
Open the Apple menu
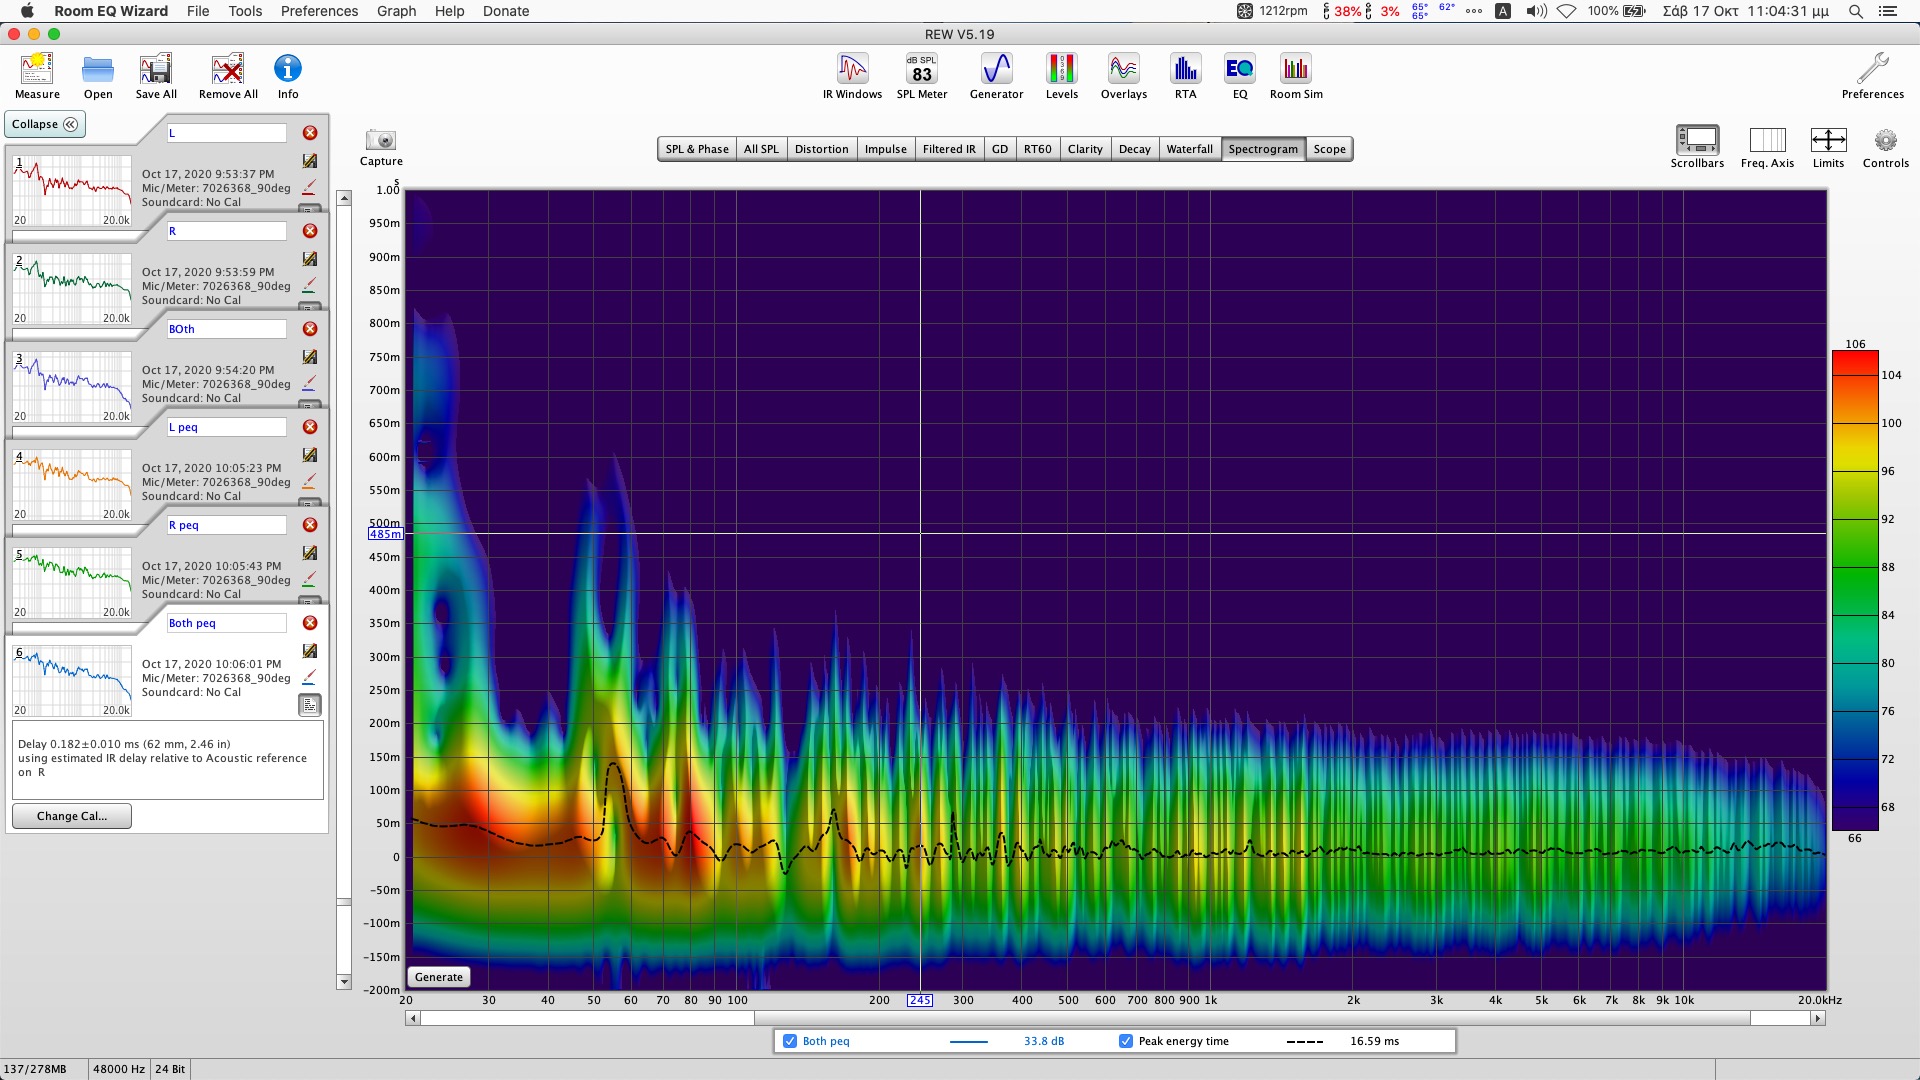coord(27,11)
